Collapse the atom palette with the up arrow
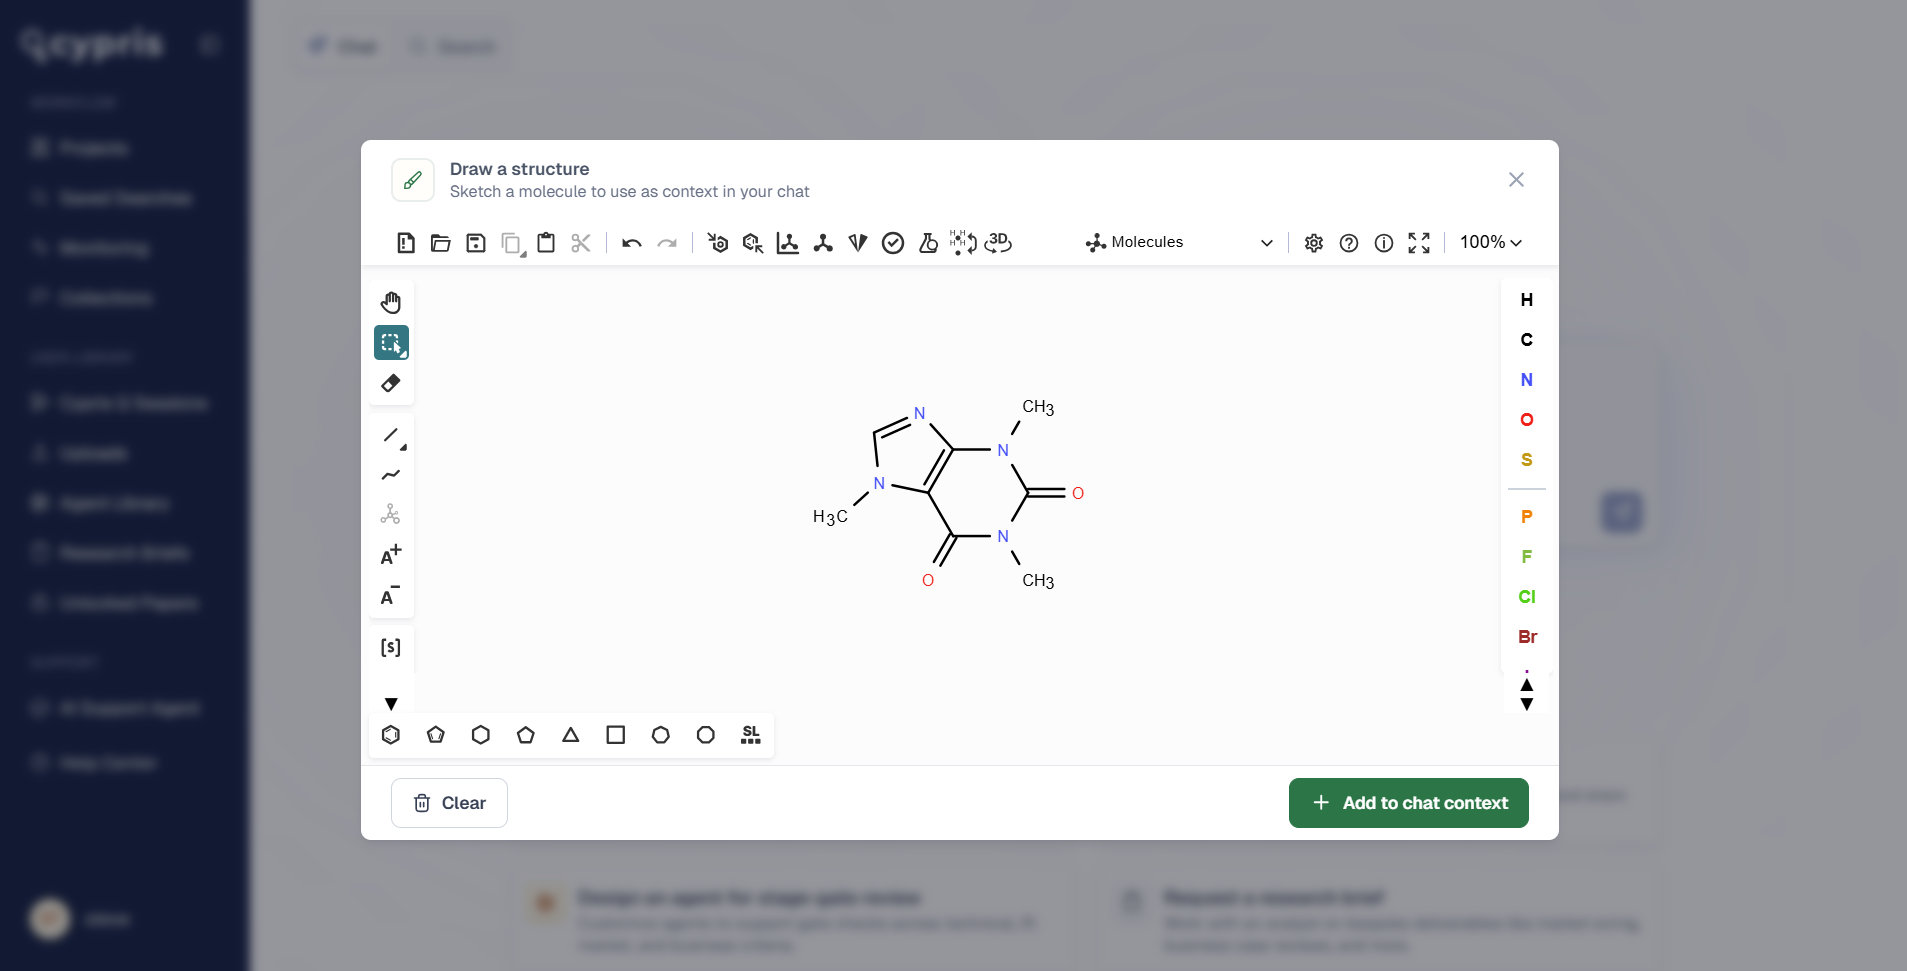Image resolution: width=1907 pixels, height=971 pixels. [x=1527, y=685]
